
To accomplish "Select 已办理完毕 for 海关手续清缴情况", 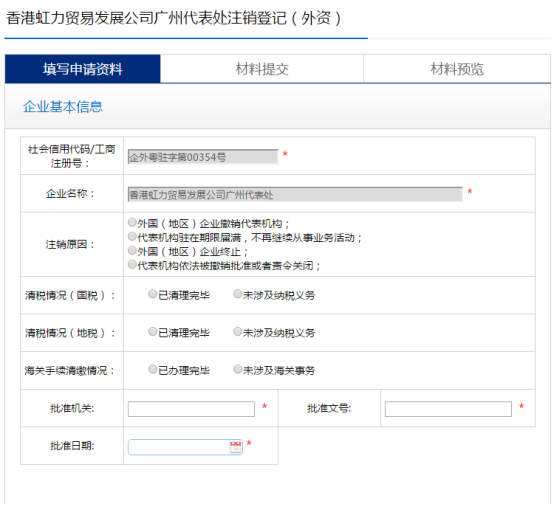I will 153,369.
